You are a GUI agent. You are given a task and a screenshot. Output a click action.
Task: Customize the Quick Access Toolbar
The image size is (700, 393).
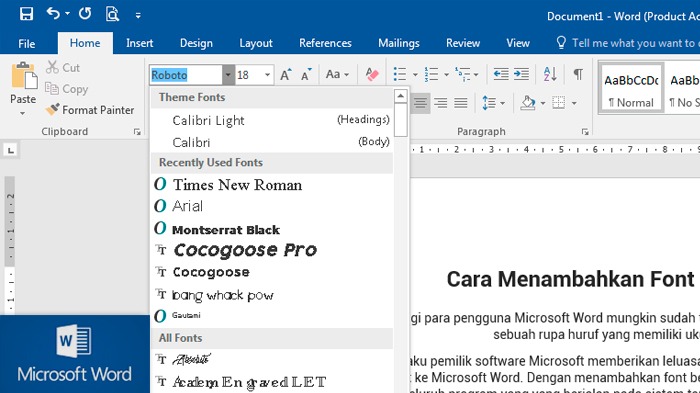(x=138, y=15)
